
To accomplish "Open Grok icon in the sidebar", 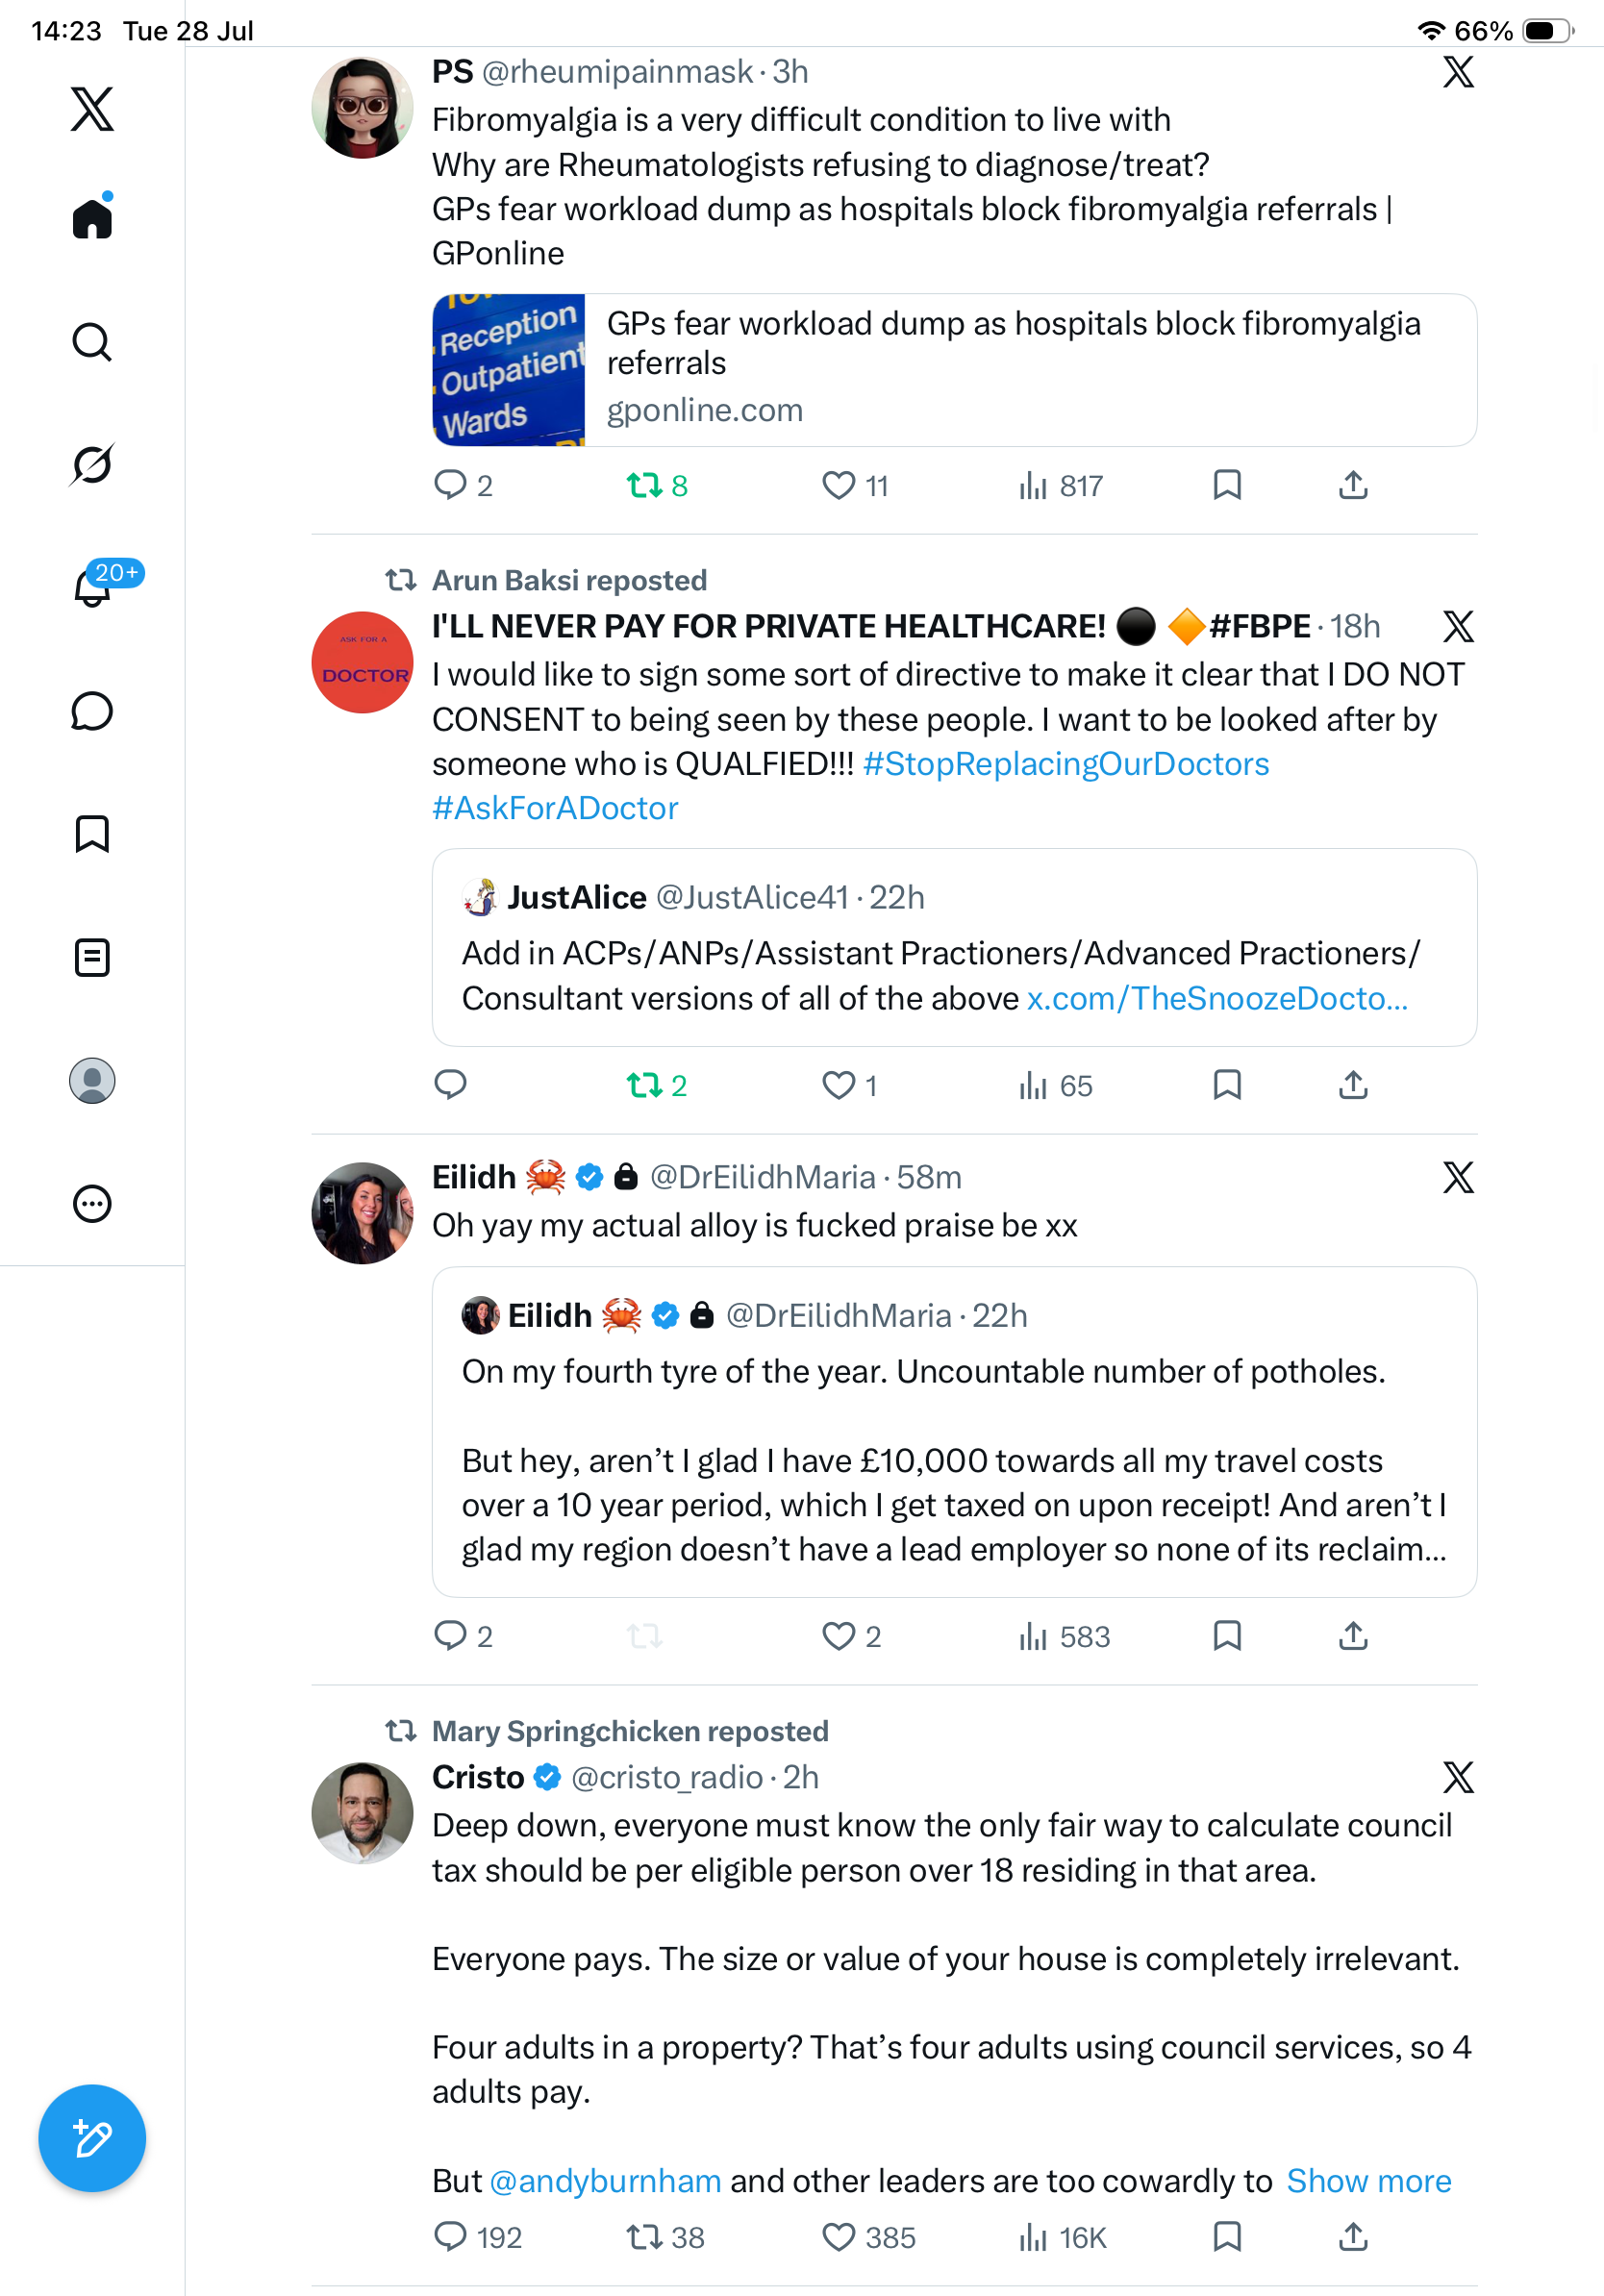I will 92,464.
